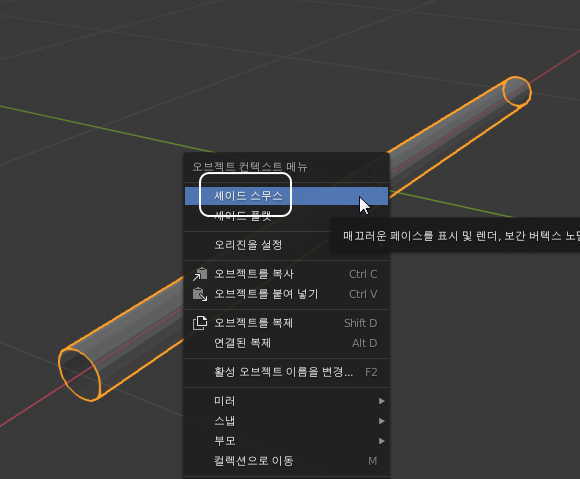This screenshot has height=479, width=580.
Task: Click the Shift D shortcut label
Action: click(x=361, y=323)
